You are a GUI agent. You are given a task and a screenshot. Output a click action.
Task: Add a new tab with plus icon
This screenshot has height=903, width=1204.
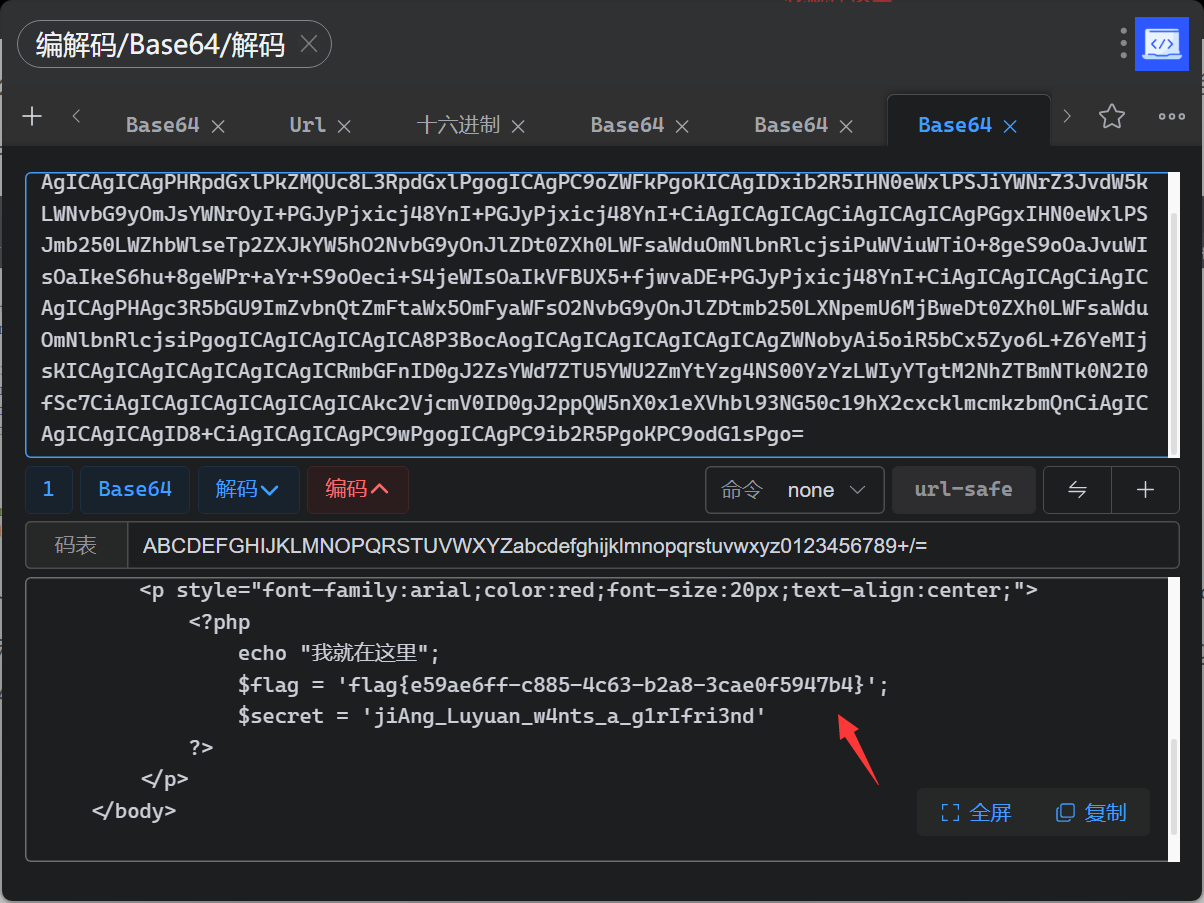(32, 116)
